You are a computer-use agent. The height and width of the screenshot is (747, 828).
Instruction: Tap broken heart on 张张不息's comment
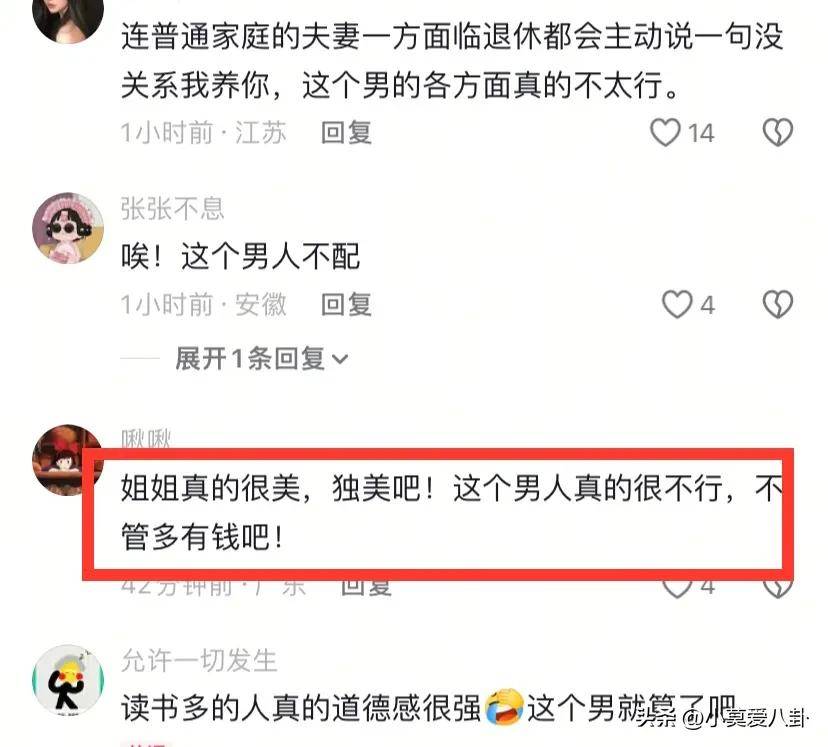(x=778, y=305)
